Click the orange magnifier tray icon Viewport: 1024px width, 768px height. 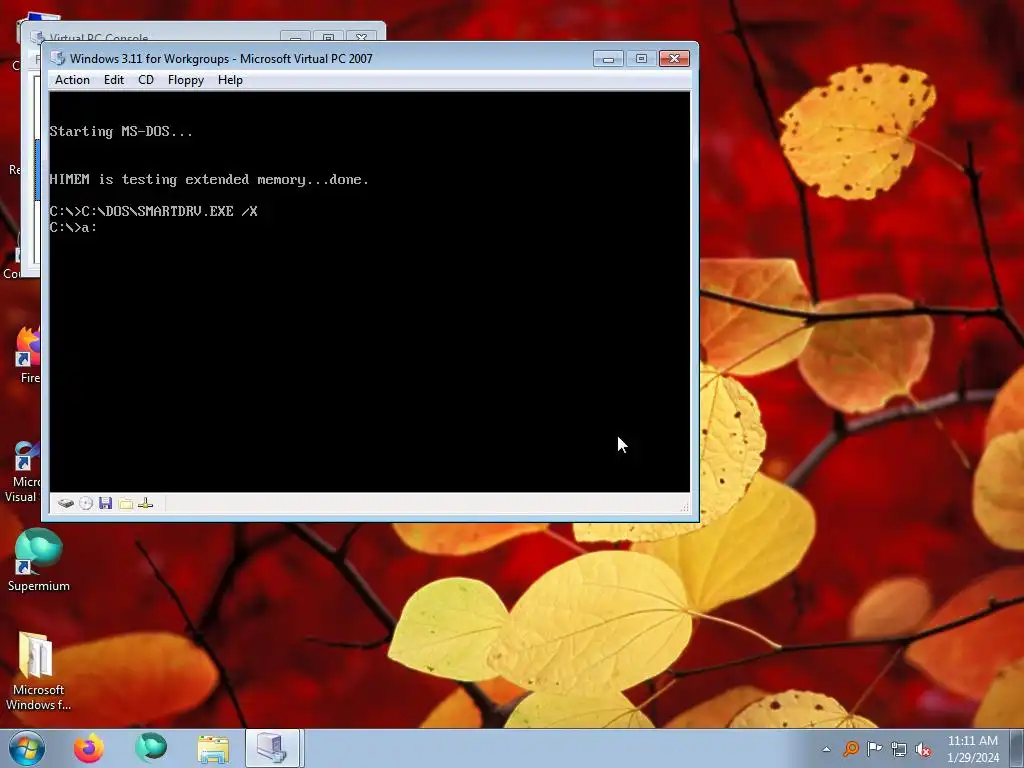point(850,749)
